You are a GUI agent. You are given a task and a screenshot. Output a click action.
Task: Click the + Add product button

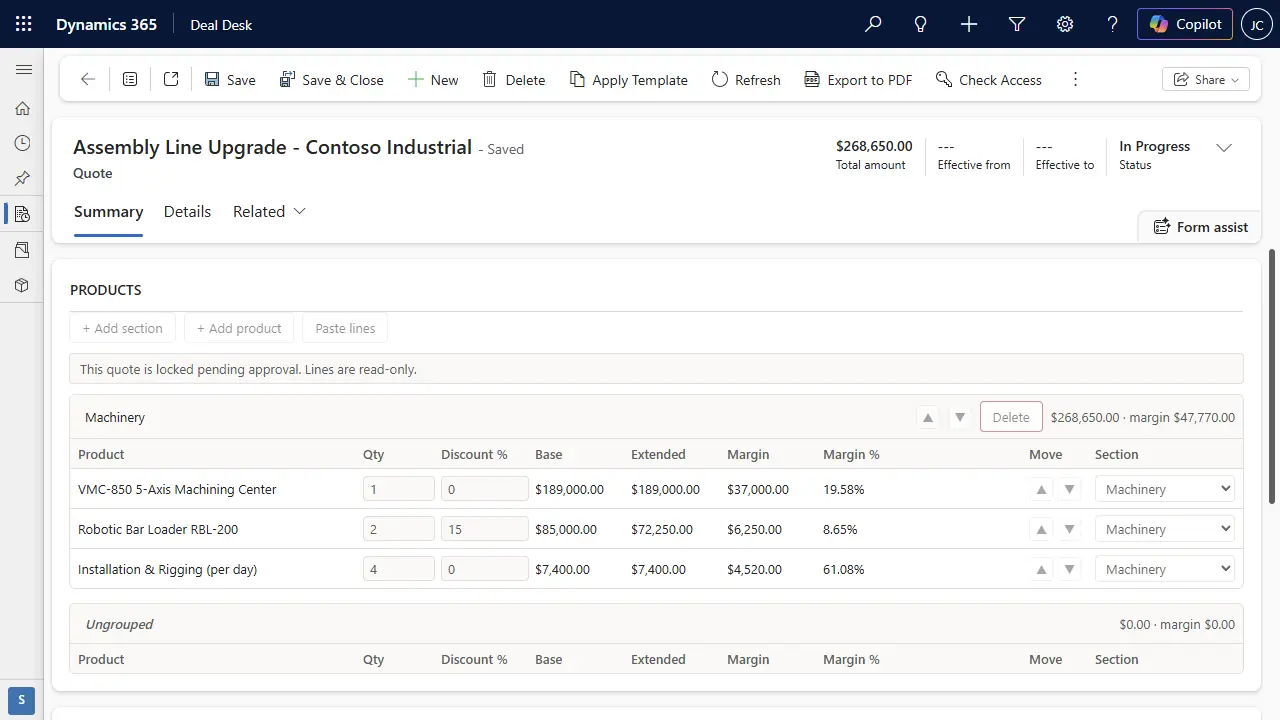239,328
